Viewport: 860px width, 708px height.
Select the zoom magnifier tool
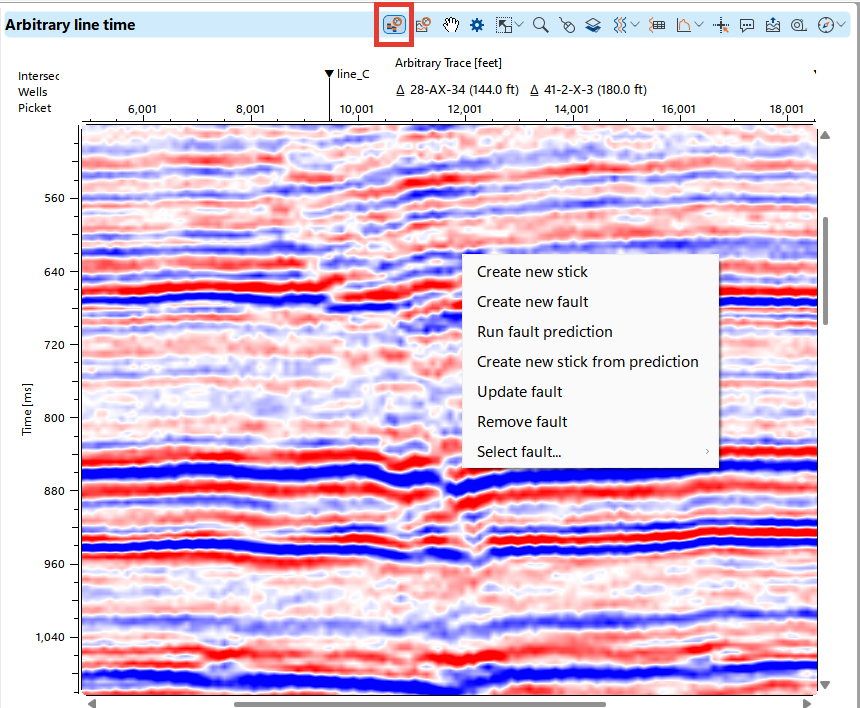point(539,25)
